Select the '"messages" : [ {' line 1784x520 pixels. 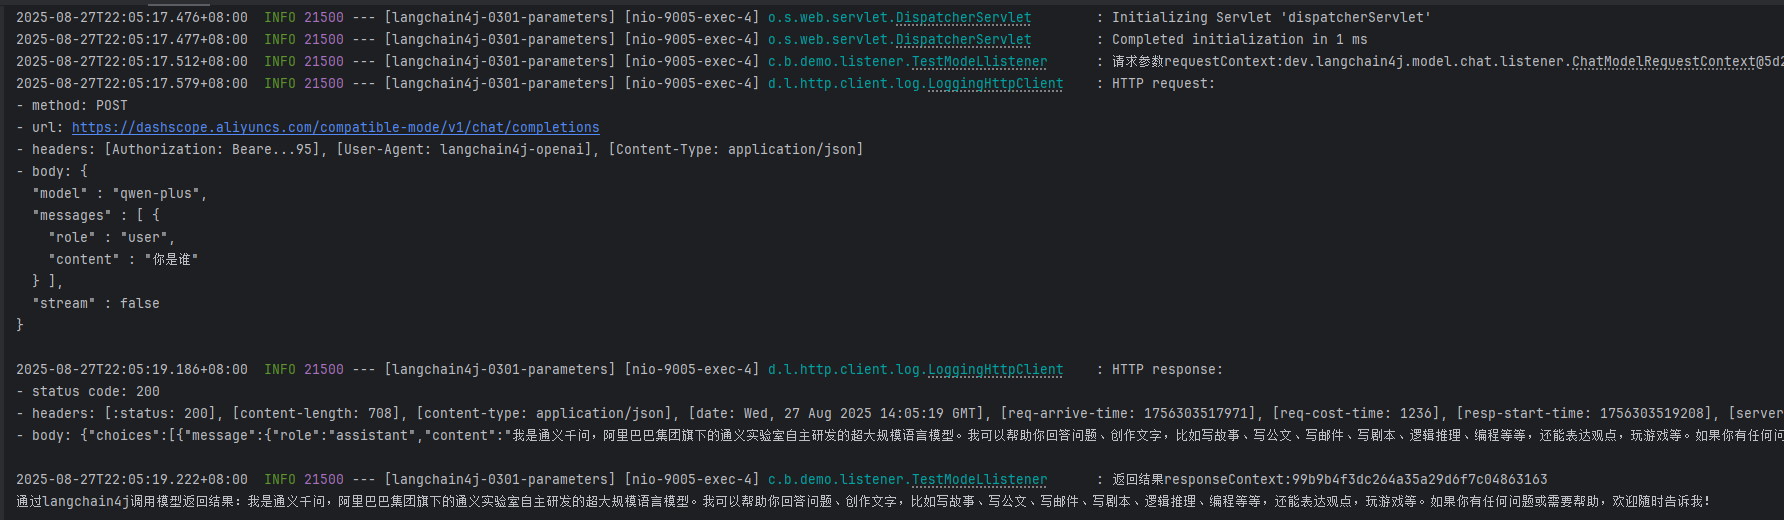[x=96, y=215]
